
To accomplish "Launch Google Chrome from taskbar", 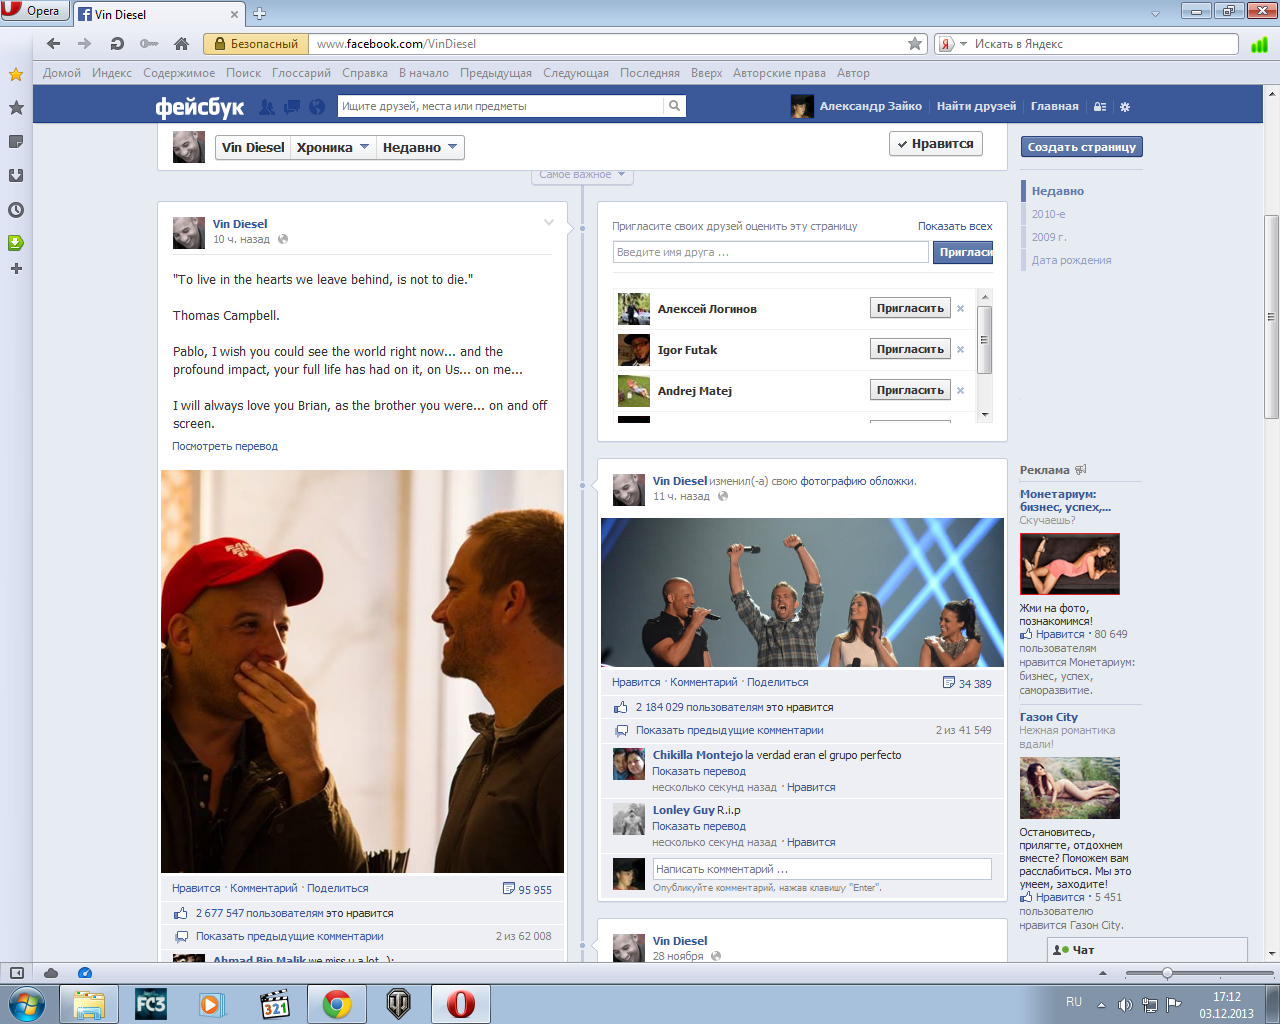I will click(x=337, y=1004).
